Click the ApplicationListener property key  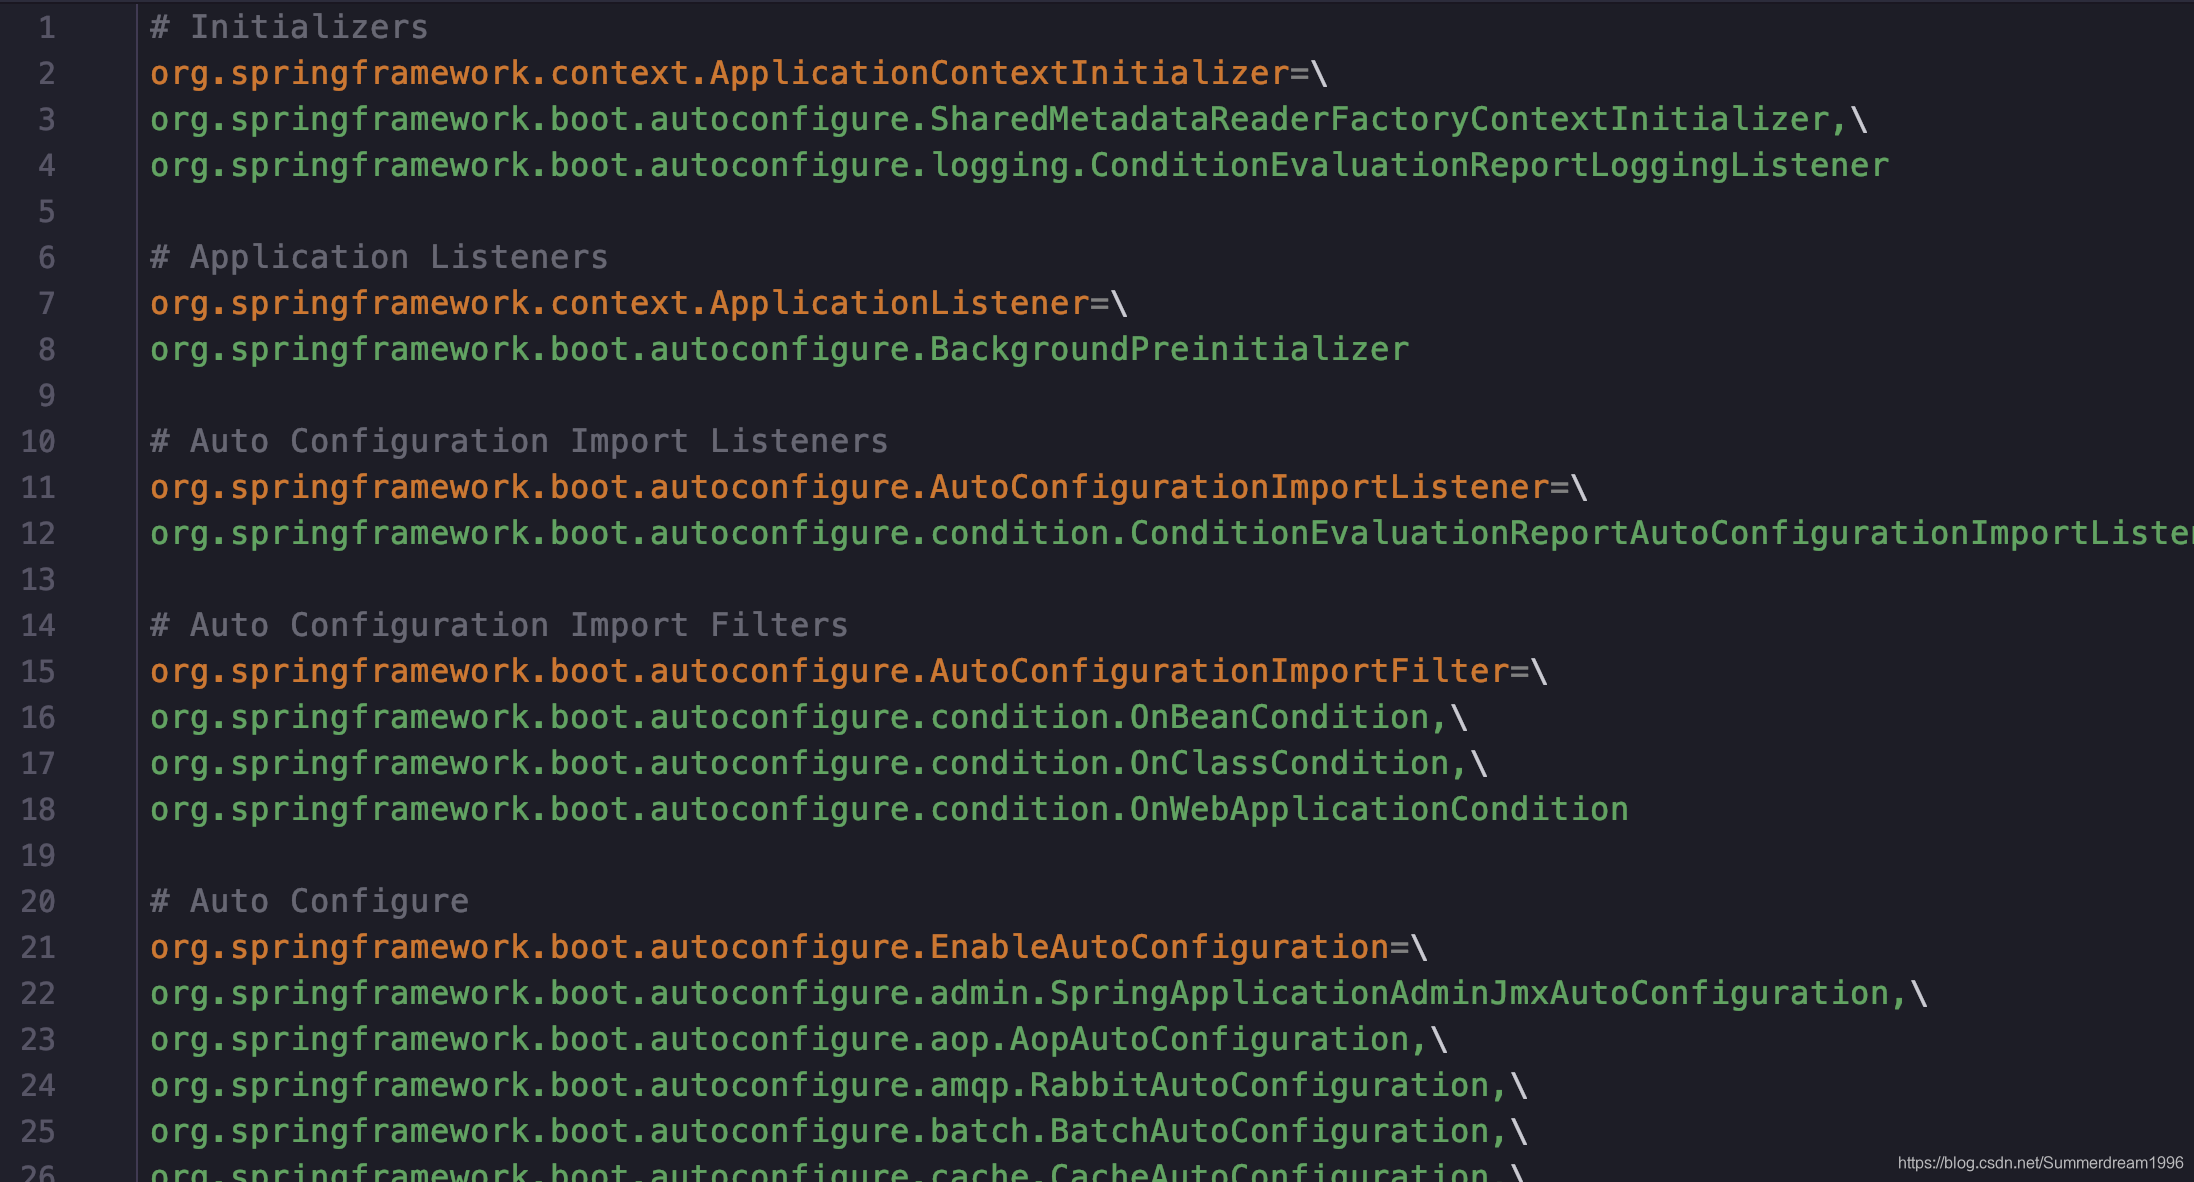619,303
